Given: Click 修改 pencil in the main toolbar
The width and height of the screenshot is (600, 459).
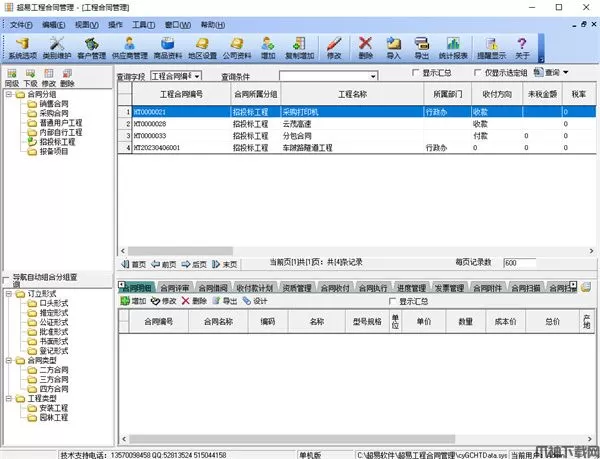Looking at the screenshot, I should tap(334, 48).
